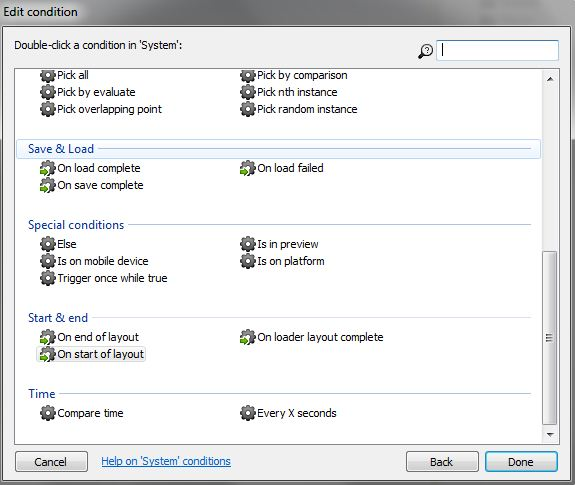Select the 'Every X seconds' gear icon

(x=248, y=413)
